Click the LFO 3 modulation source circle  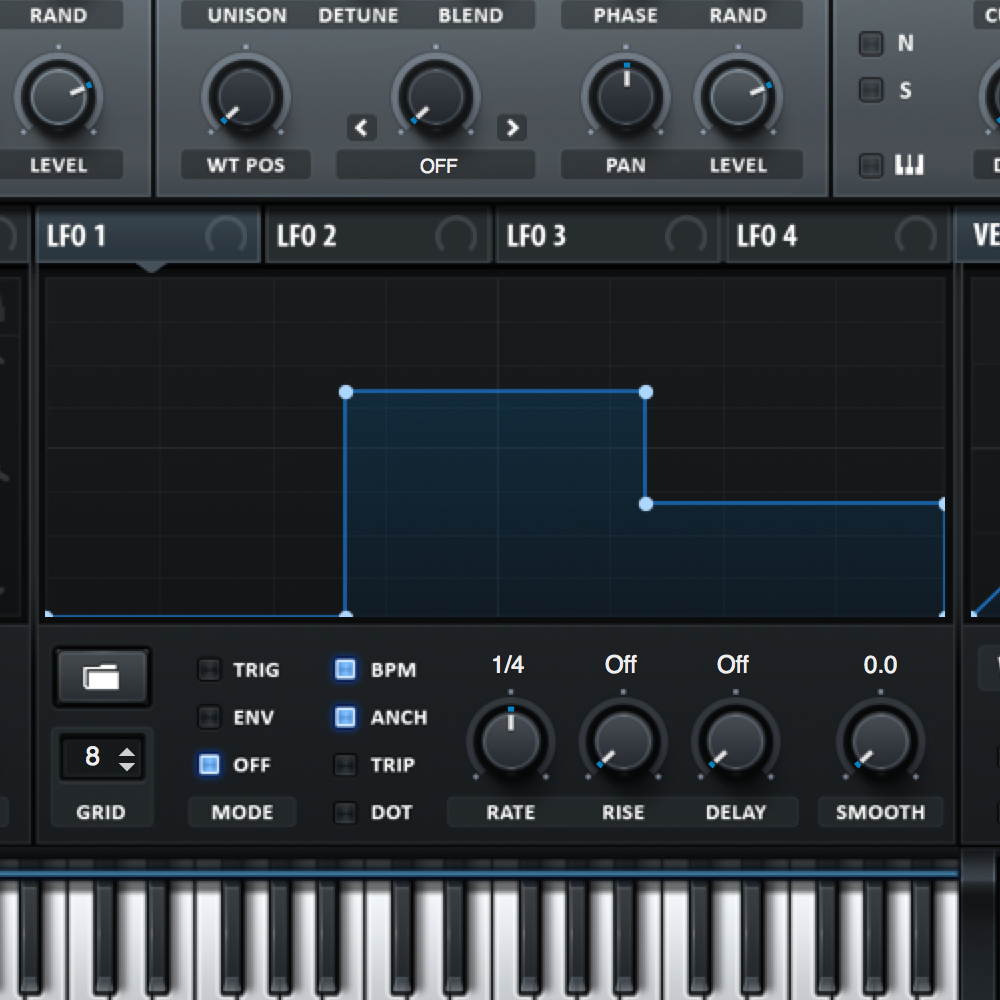[x=686, y=236]
